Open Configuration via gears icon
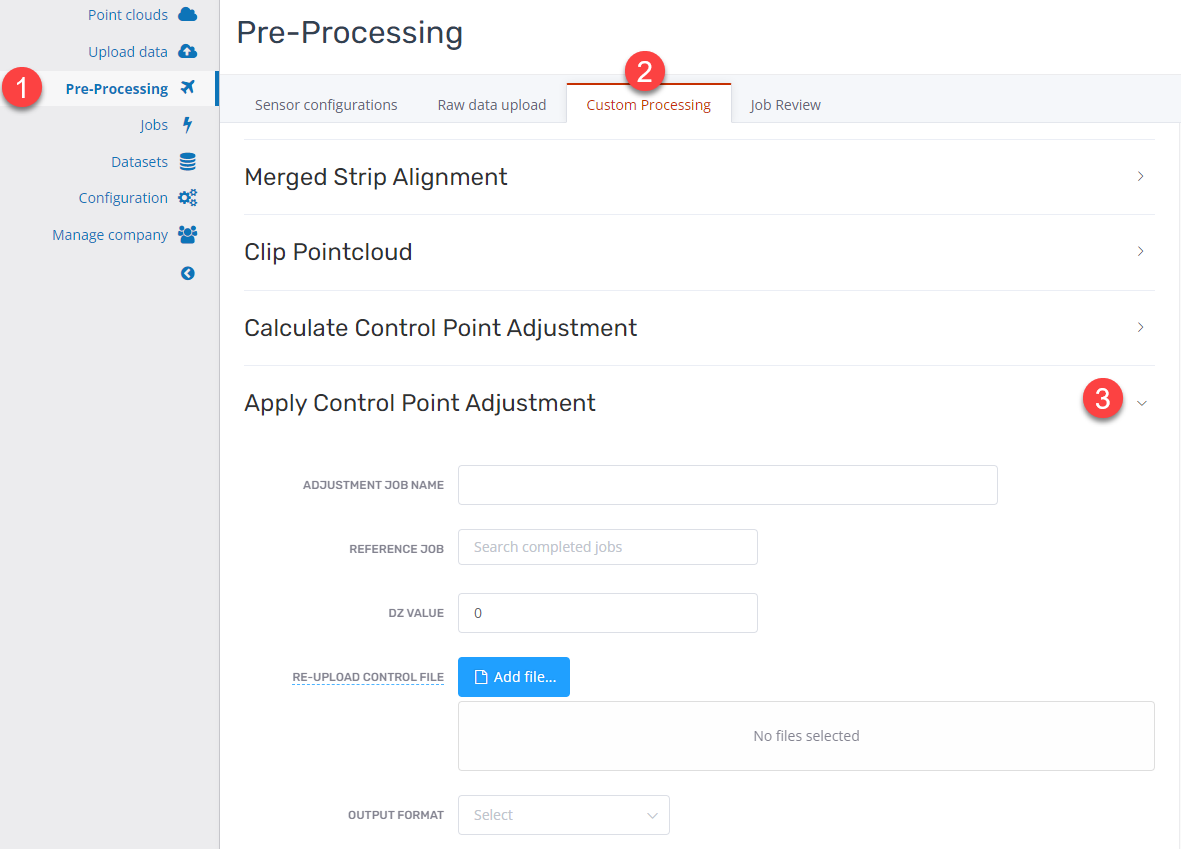Image resolution: width=1181 pixels, height=849 pixels. (x=188, y=197)
